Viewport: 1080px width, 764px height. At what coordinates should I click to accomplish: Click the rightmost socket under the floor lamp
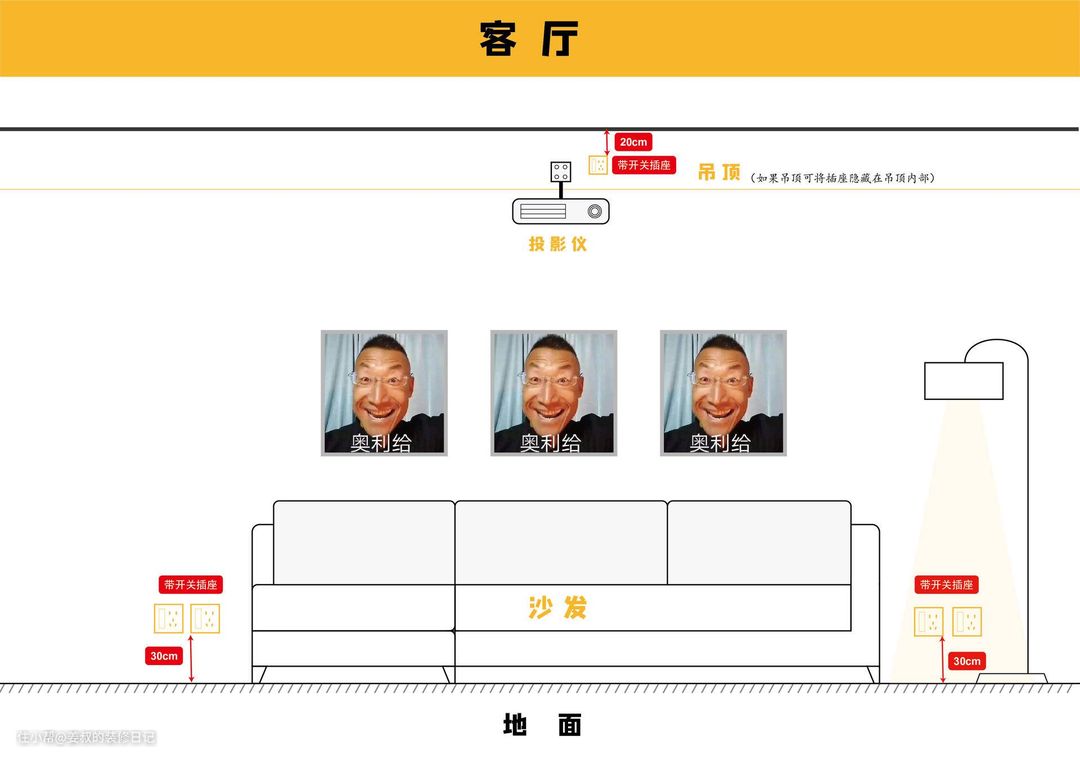[x=967, y=621]
